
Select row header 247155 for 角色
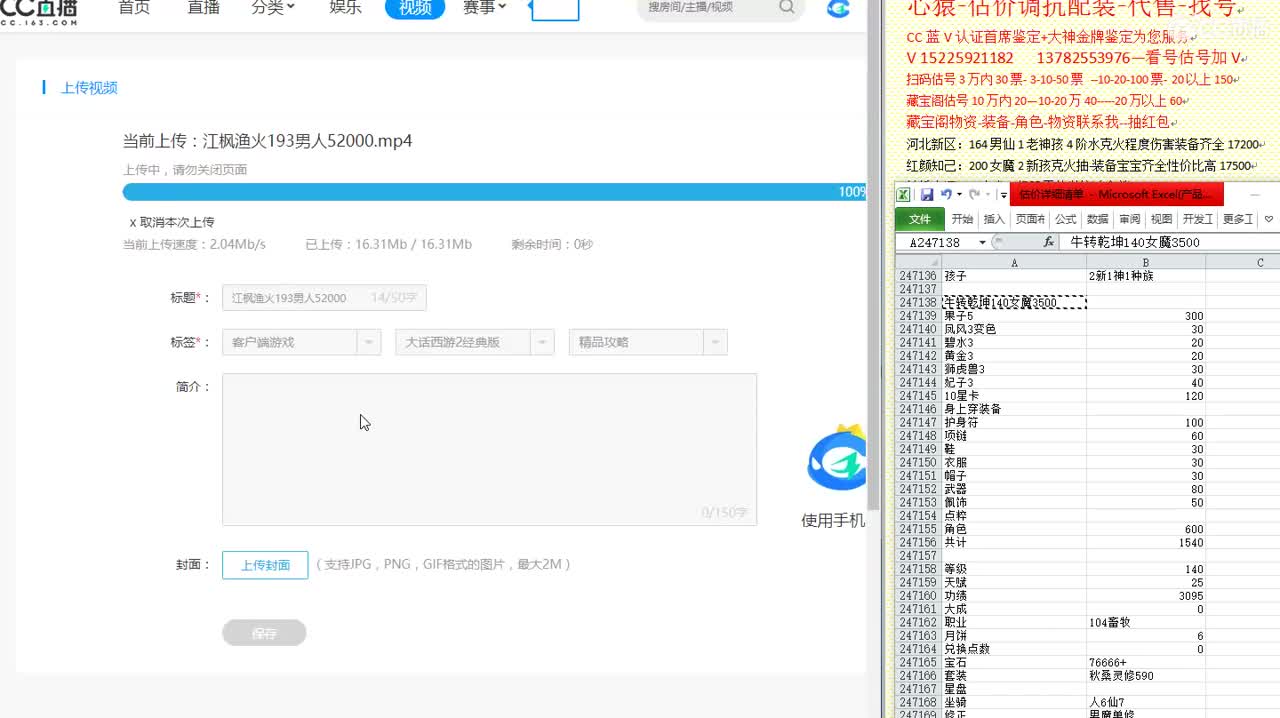(x=918, y=529)
